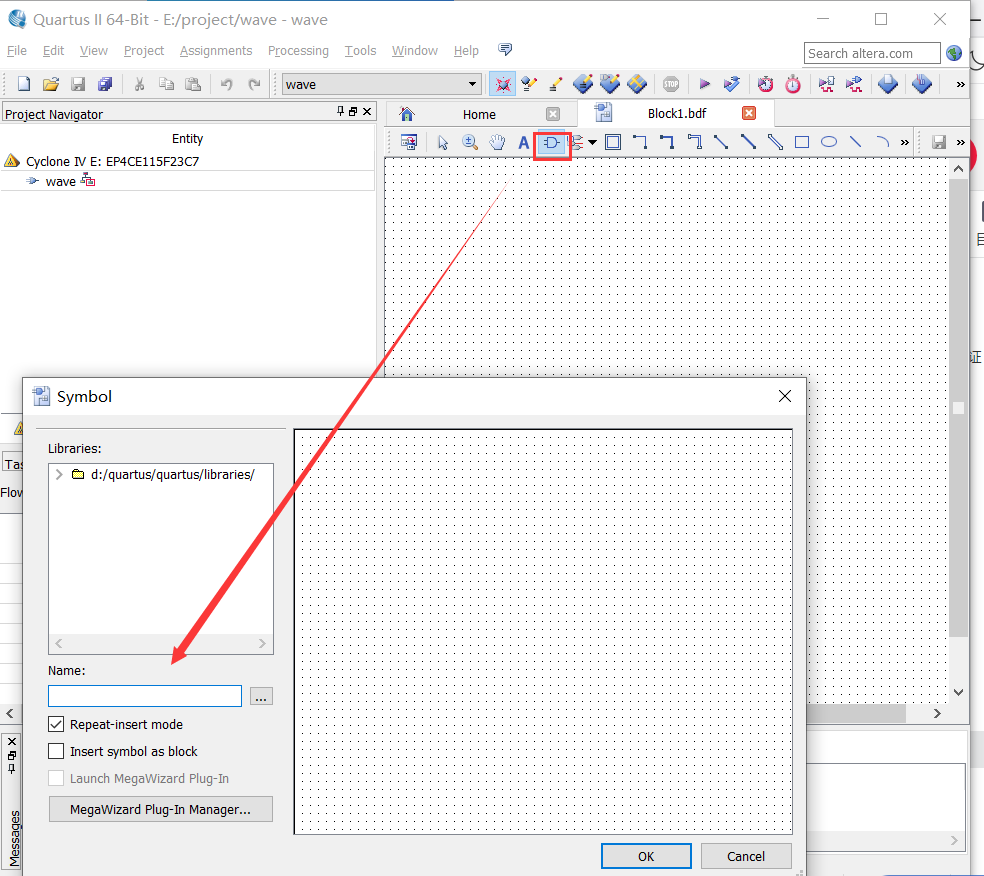Select Cyclone IV E: EP4CE115F23C7 device row
984x876 pixels.
(x=112, y=161)
